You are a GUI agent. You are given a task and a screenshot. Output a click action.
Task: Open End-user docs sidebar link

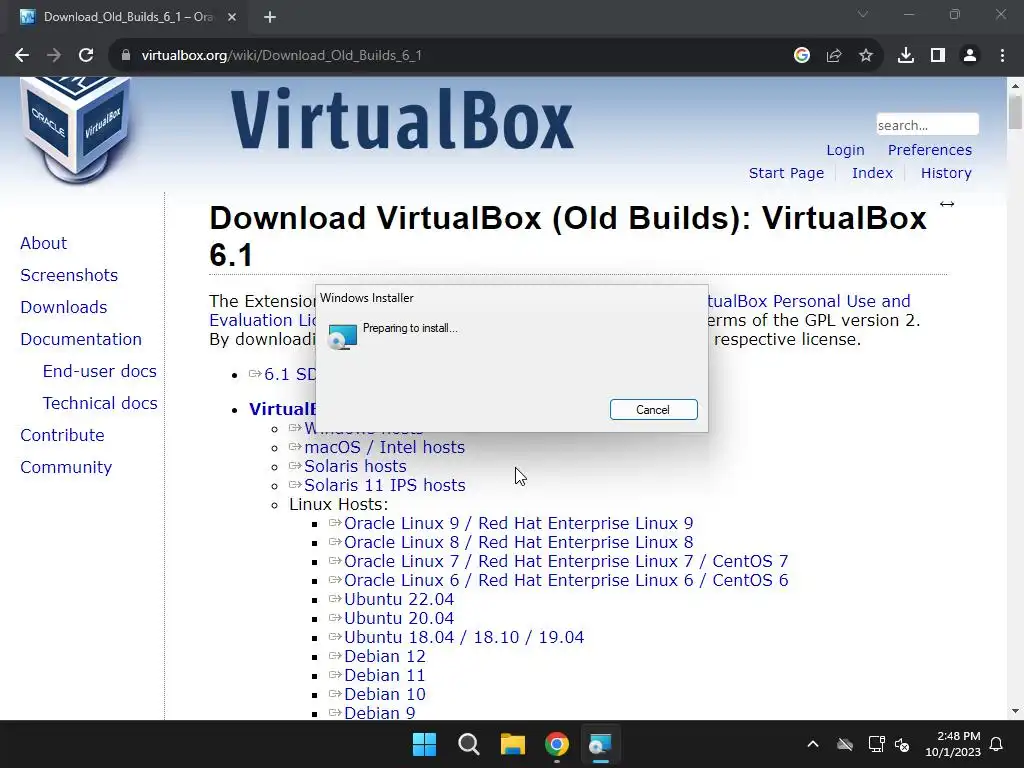coord(99,371)
